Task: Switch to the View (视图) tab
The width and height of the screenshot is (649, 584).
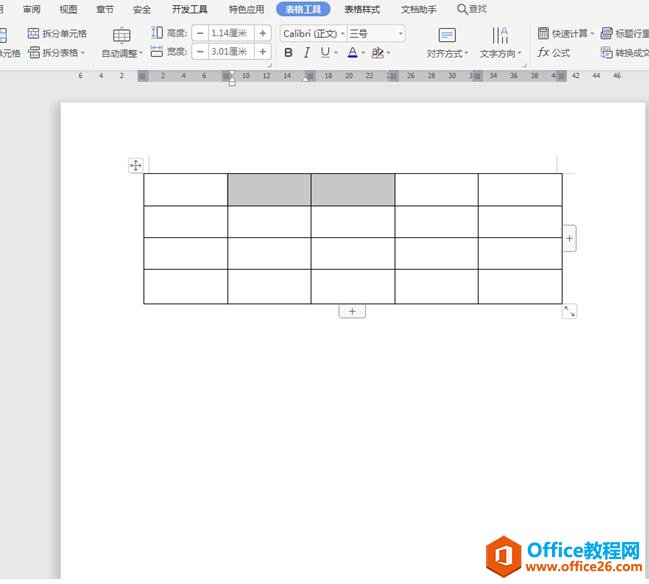Action: 68,9
